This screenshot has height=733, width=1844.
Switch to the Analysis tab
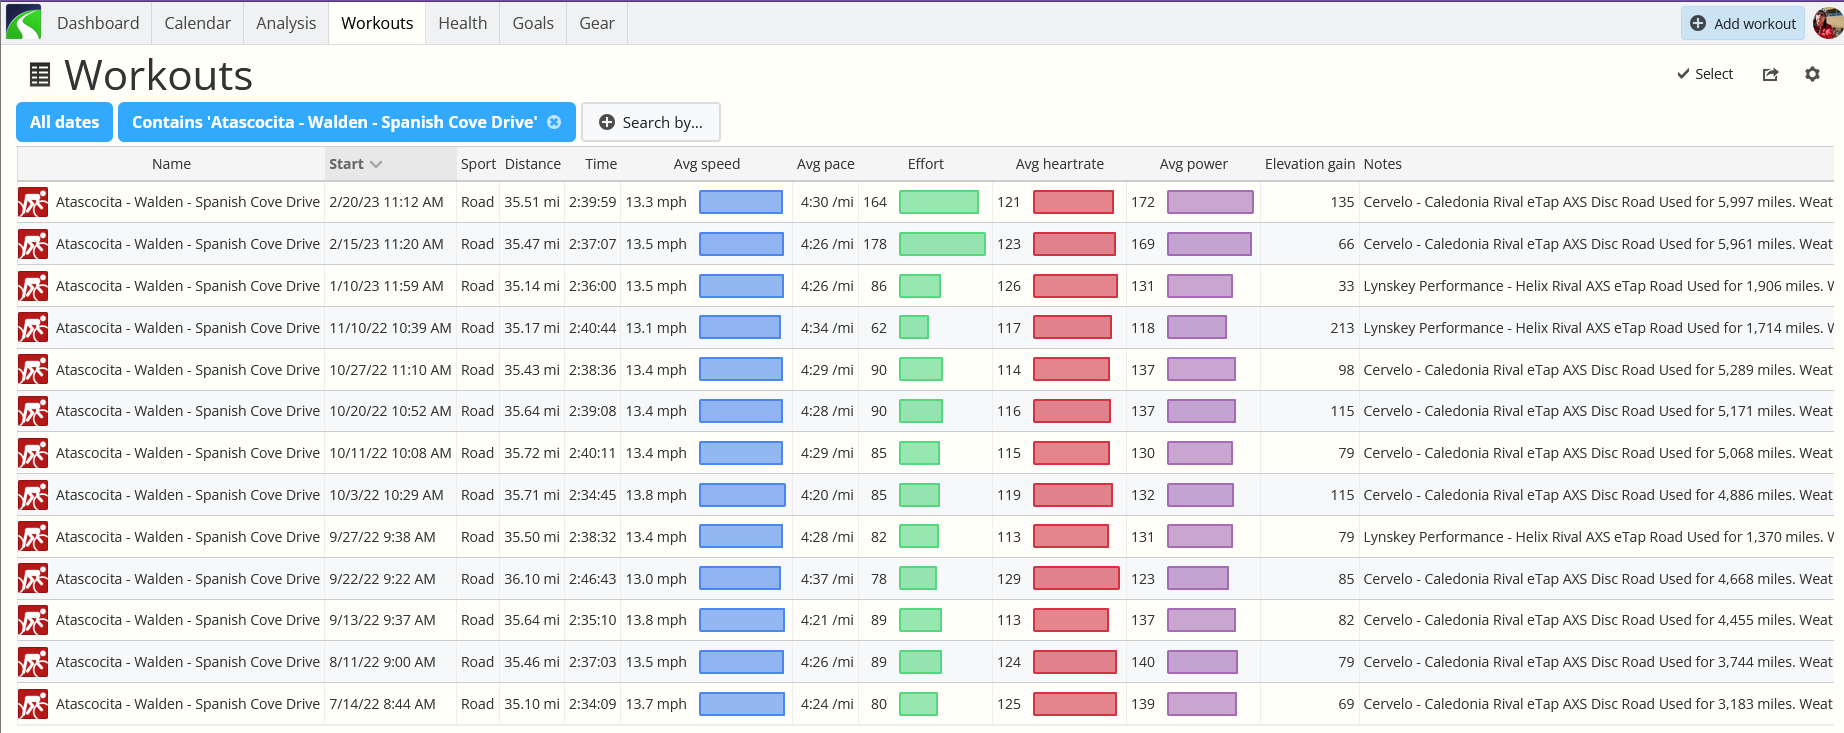click(286, 23)
